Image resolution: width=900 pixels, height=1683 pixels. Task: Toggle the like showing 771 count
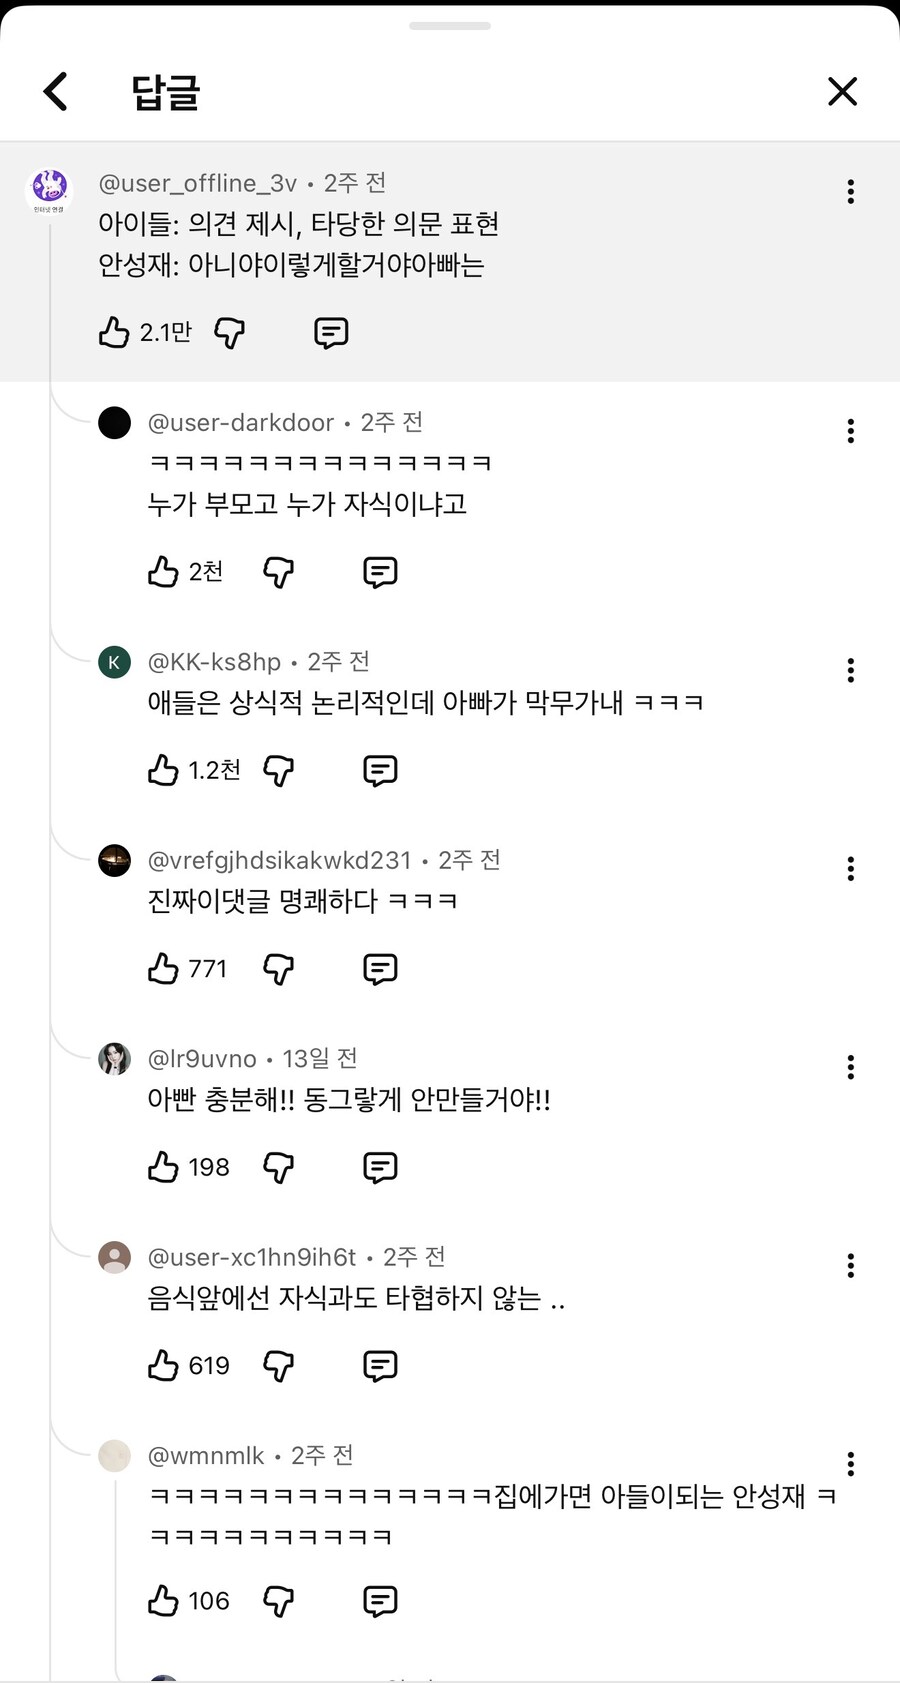163,968
